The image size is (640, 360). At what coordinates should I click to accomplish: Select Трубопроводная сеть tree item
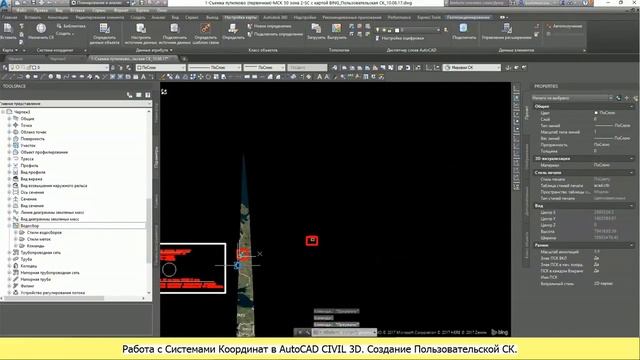click(40, 253)
